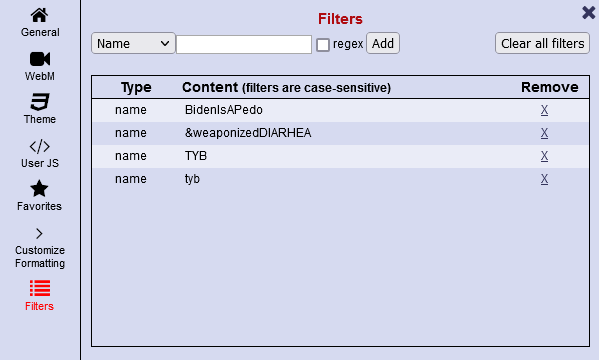Select the Filters label in the sidebar
Image resolution: width=599 pixels, height=360 pixels.
coord(39,306)
